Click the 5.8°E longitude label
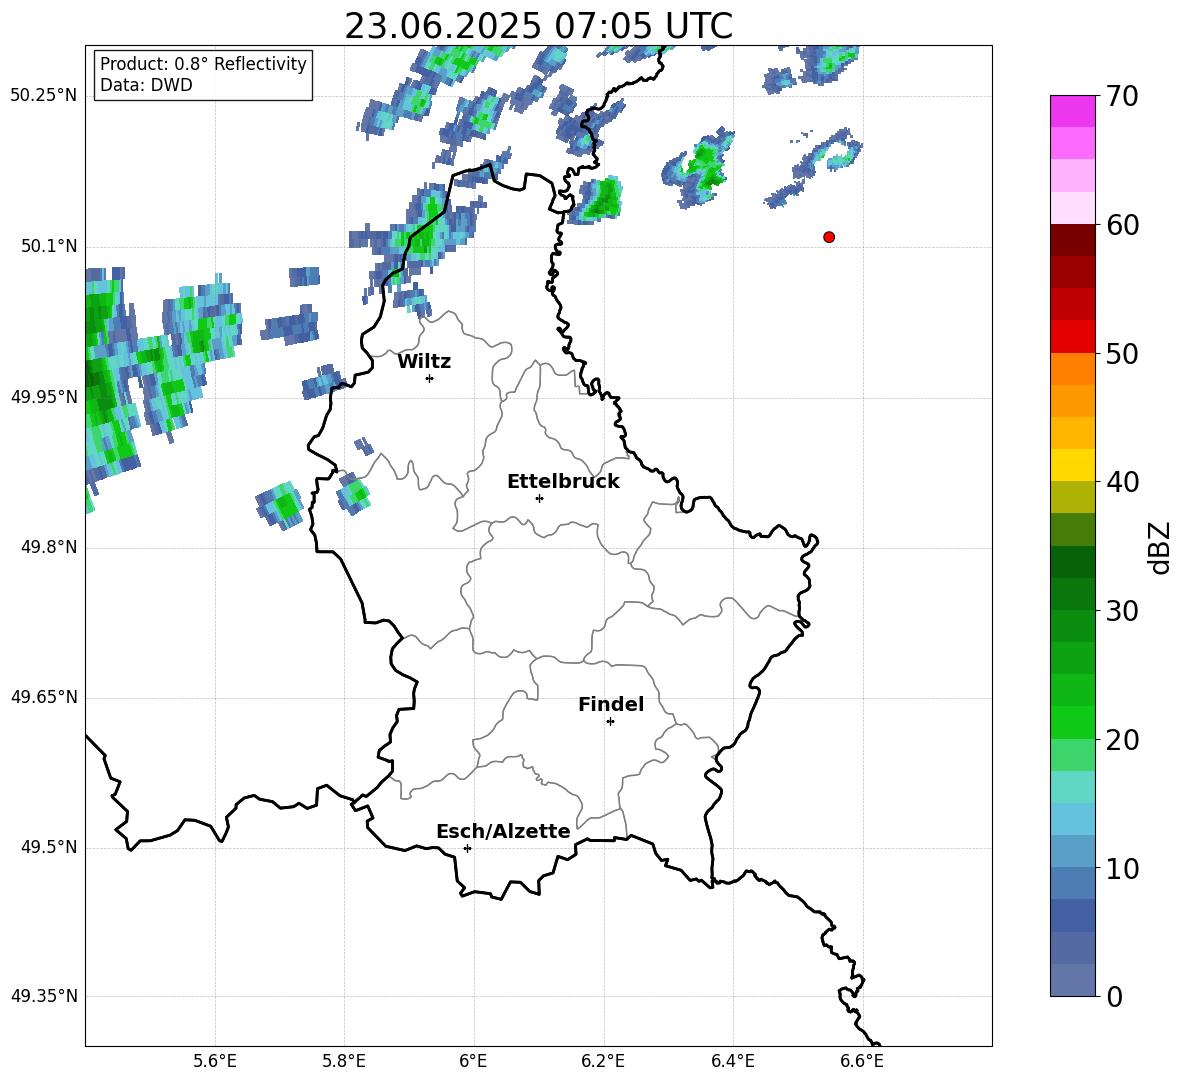Screen dimensions: 1184x1081 344,1061
